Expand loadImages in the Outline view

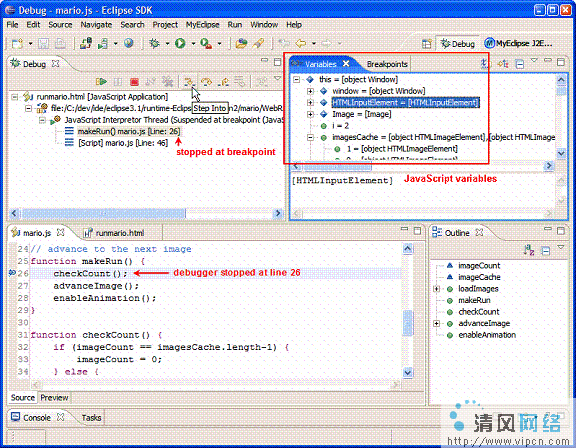[x=436, y=289]
